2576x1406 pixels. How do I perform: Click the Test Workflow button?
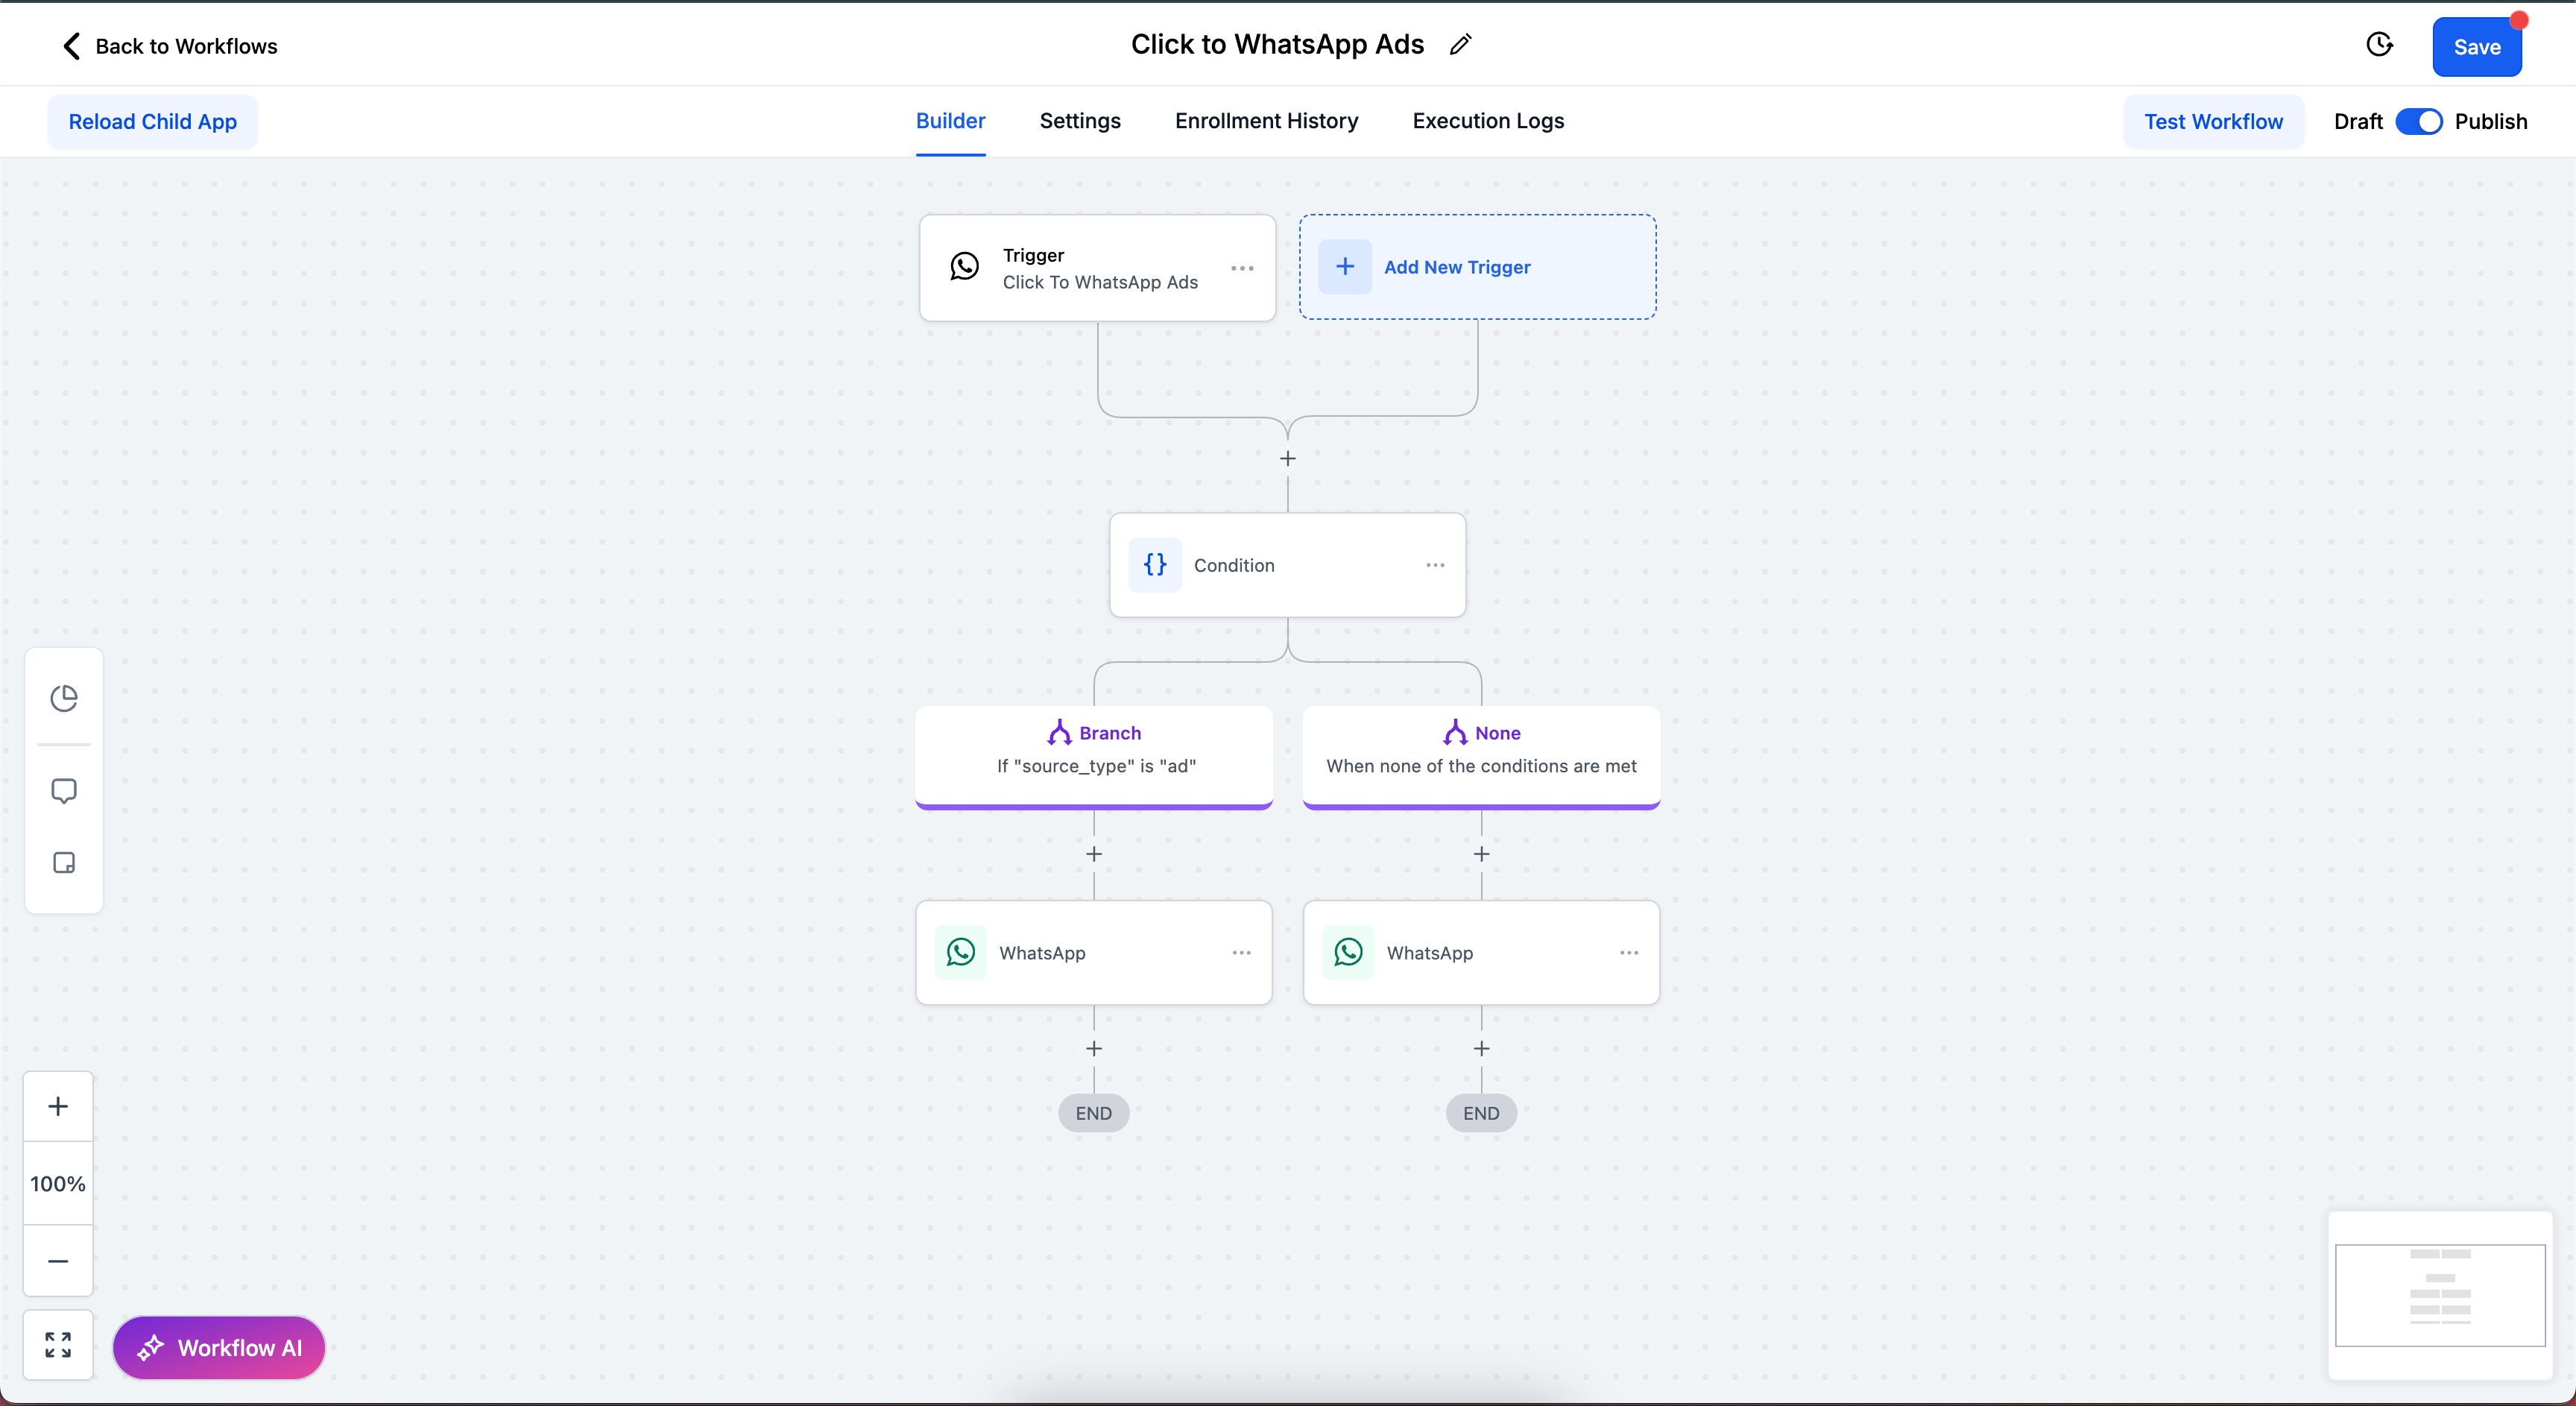2213,122
